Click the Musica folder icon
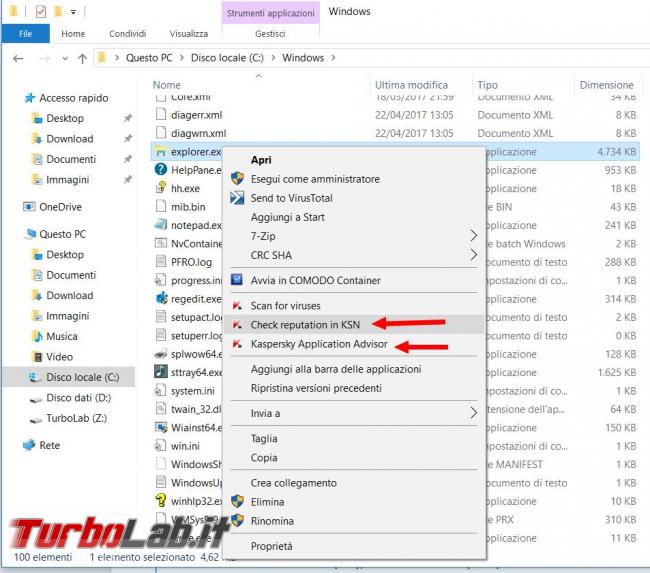 38,336
